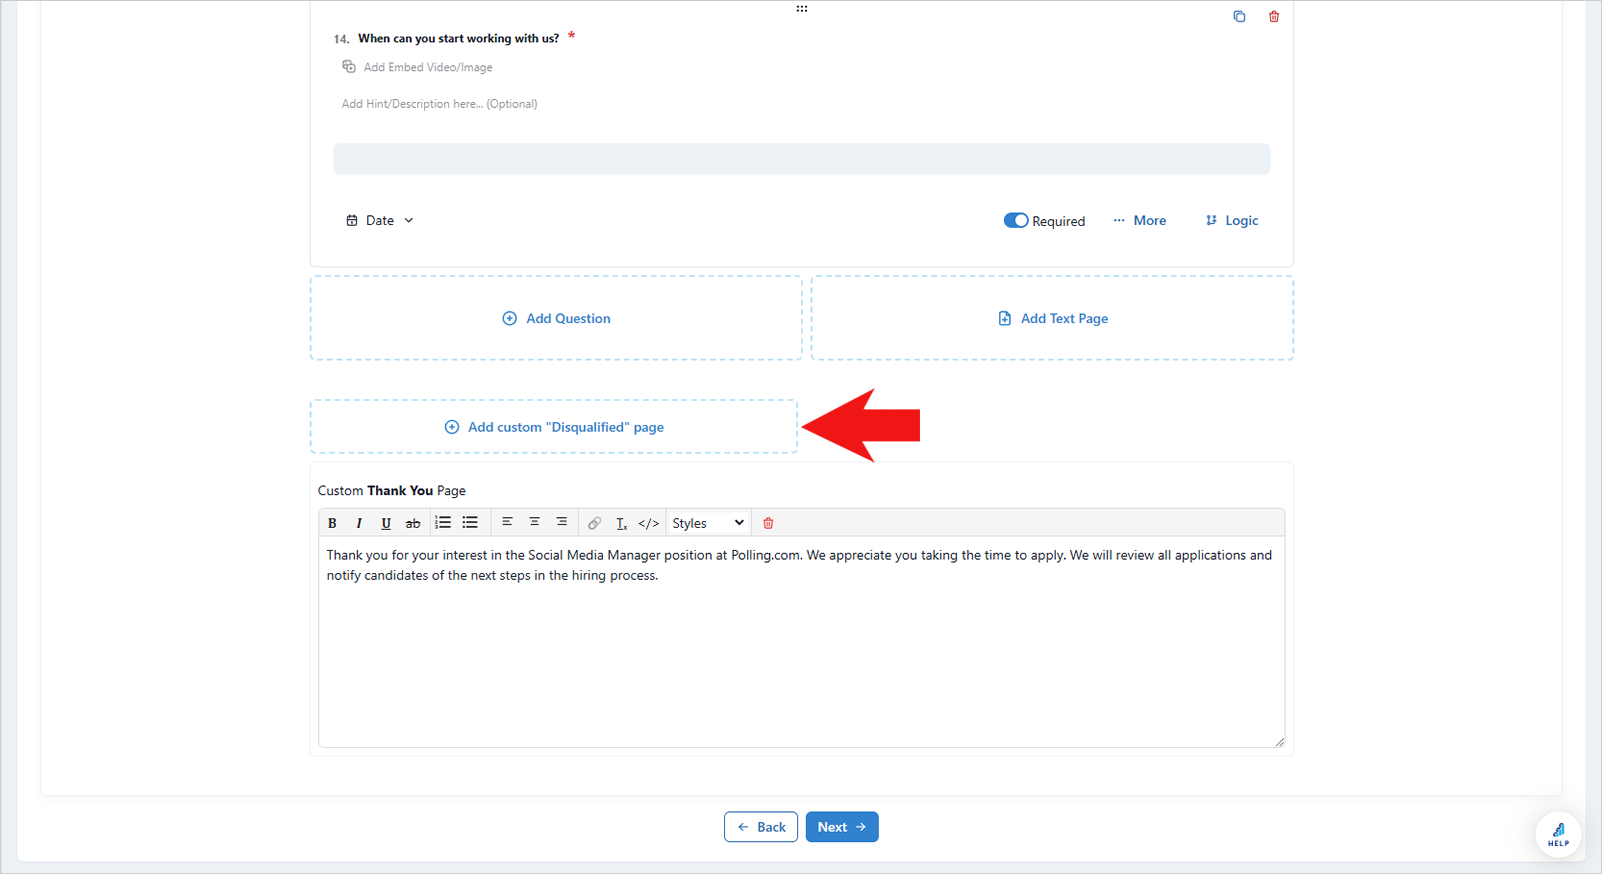1602x874 pixels.
Task: Toggle the Required switch off
Action: coord(1015,220)
